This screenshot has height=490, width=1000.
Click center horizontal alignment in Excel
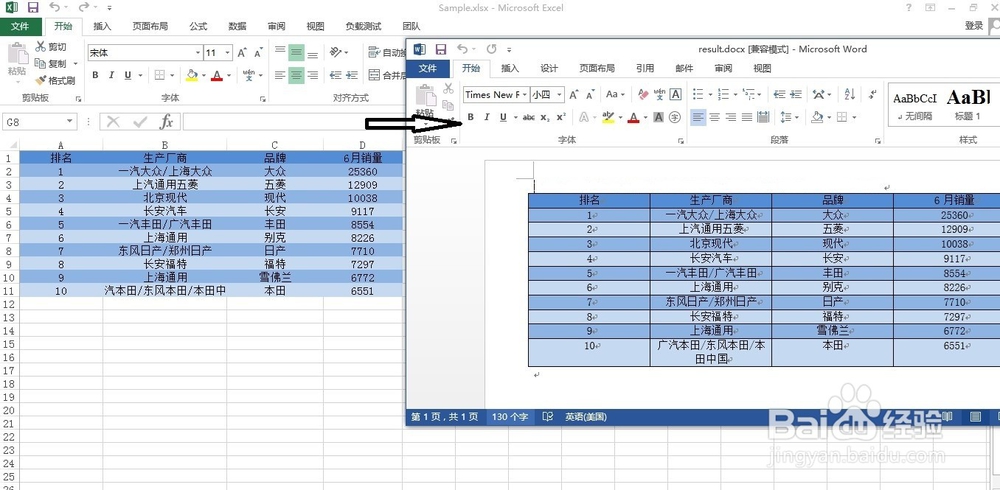(296, 75)
